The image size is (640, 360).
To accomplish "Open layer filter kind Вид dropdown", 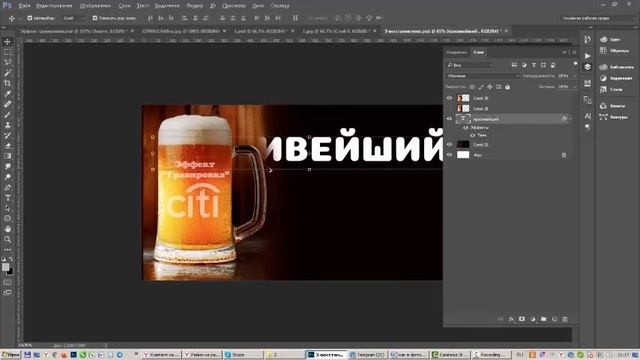I will coord(470,65).
